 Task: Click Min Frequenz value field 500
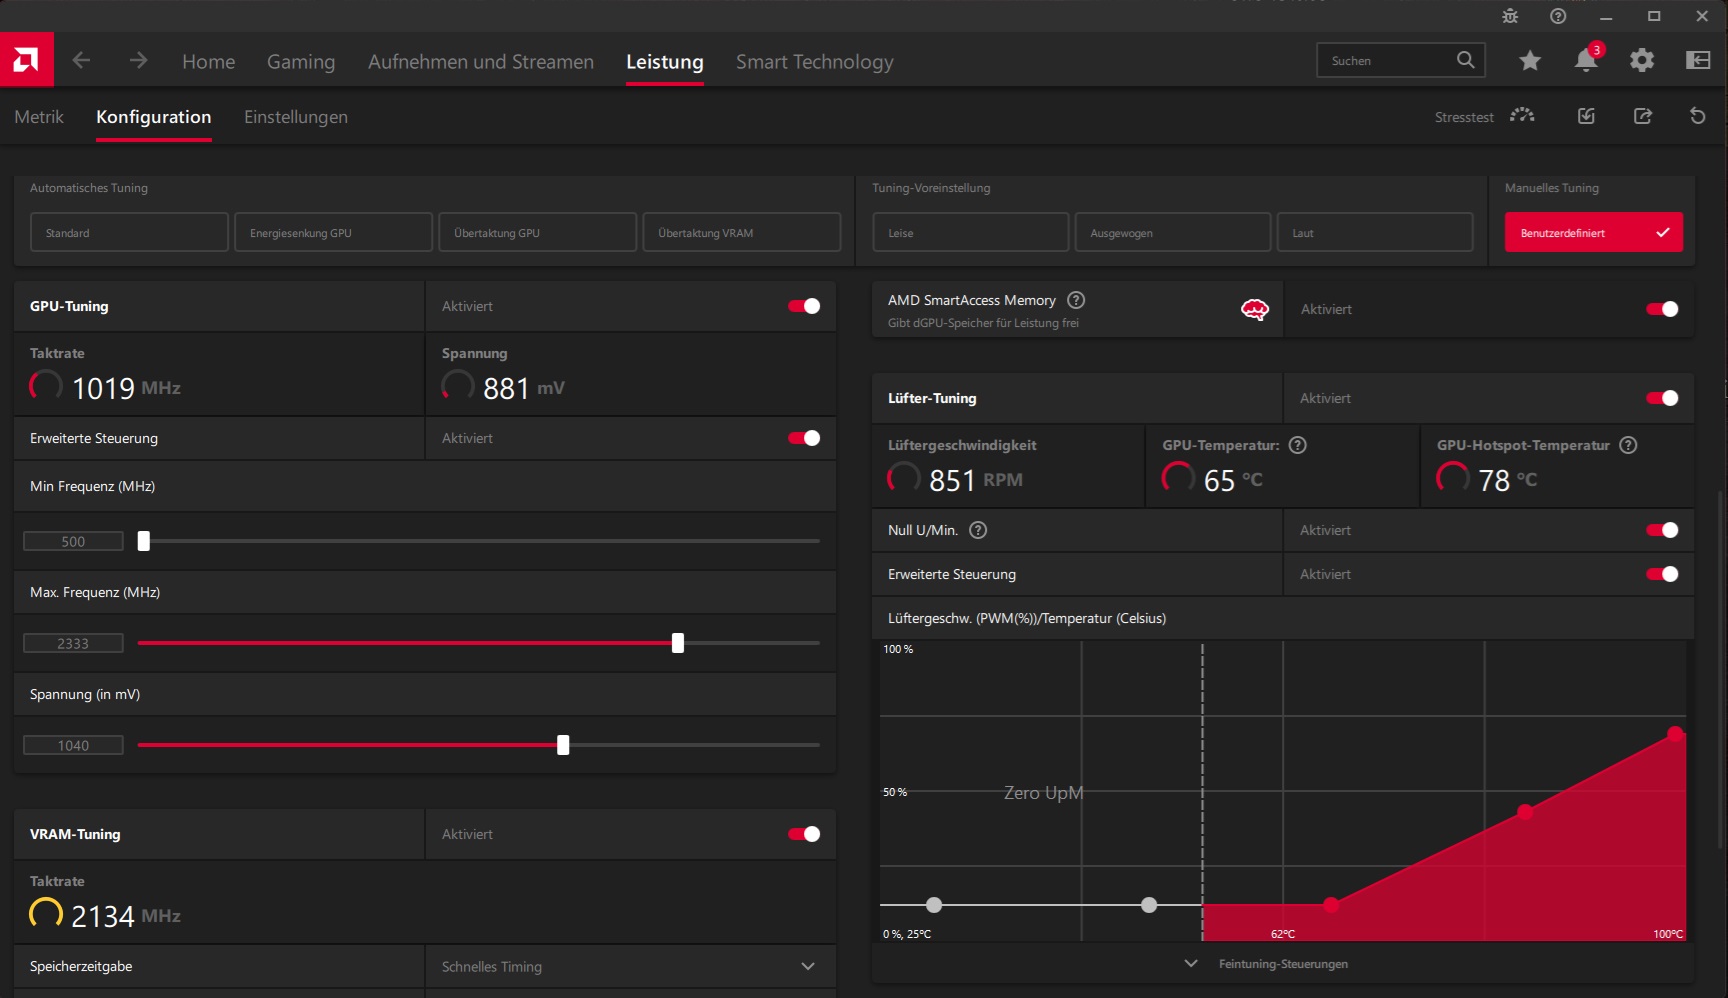pos(73,541)
